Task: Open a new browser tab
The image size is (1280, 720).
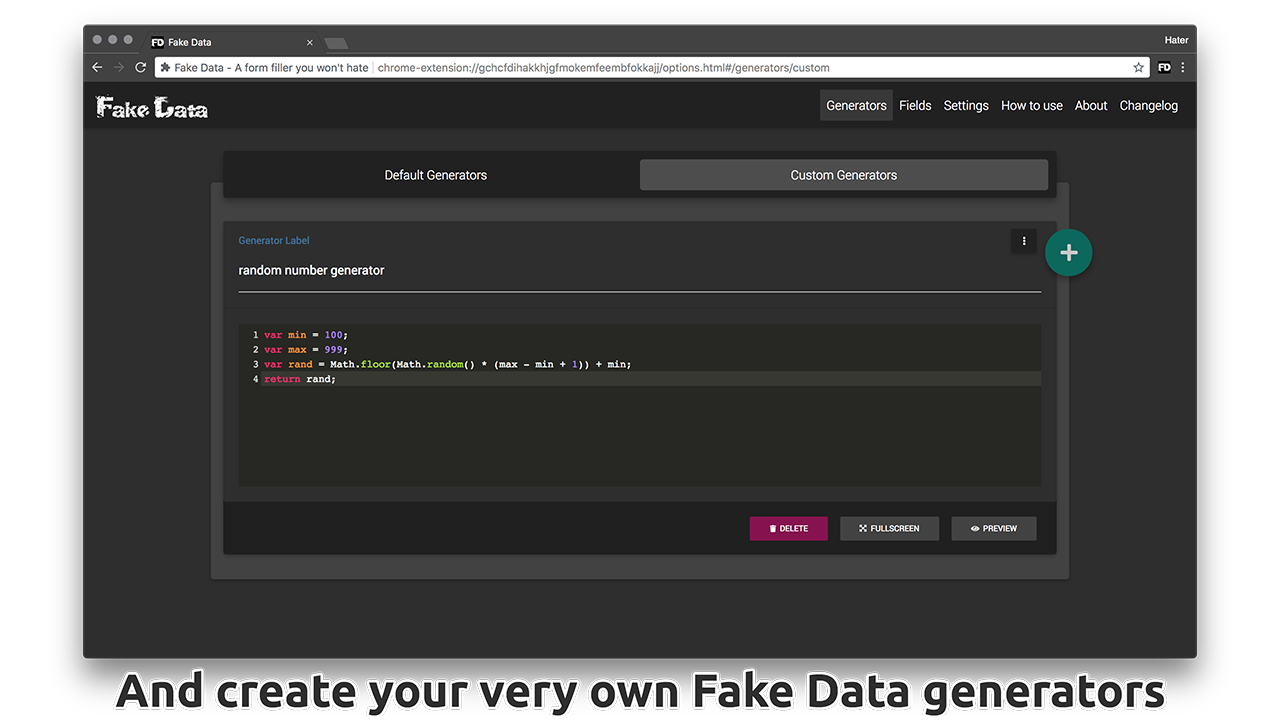Action: tap(336, 43)
